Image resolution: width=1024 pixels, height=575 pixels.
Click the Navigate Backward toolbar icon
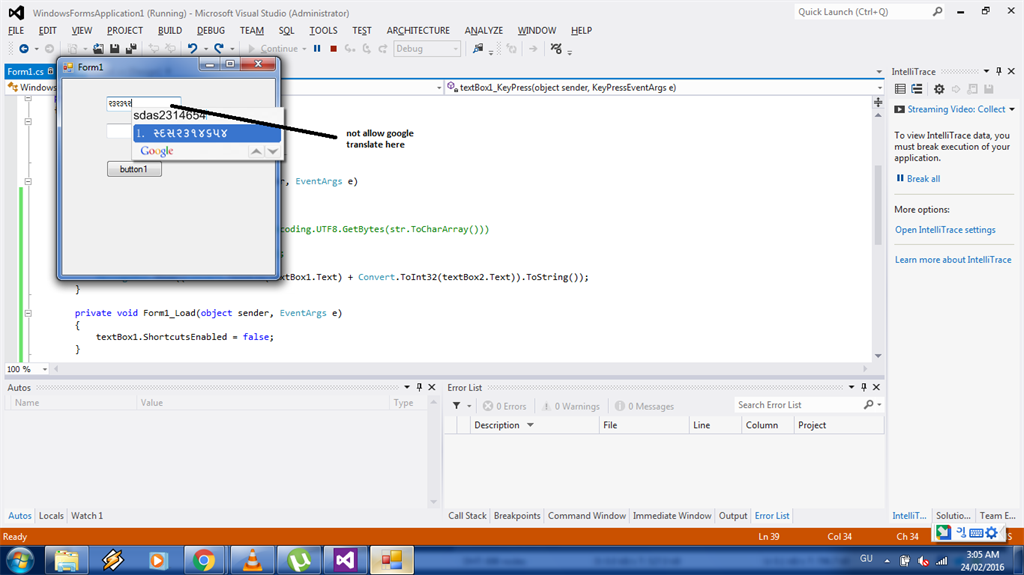(24, 49)
